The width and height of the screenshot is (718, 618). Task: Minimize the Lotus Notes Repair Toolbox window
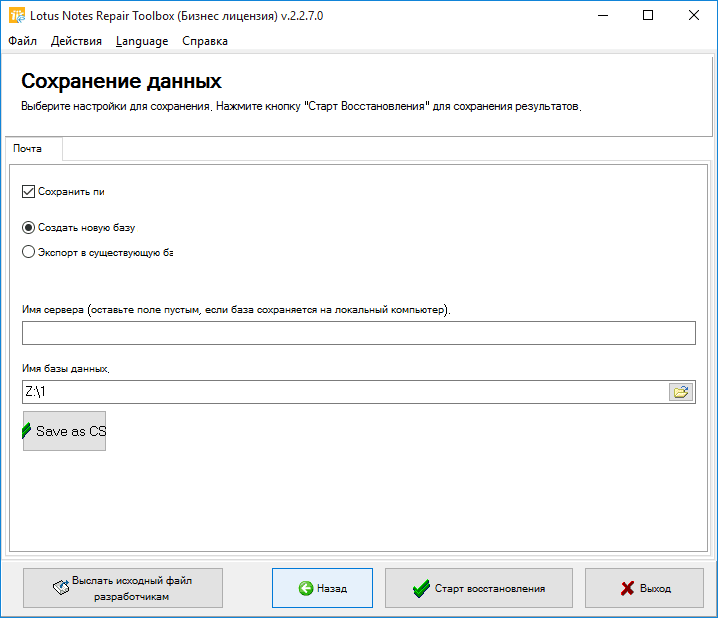(603, 16)
